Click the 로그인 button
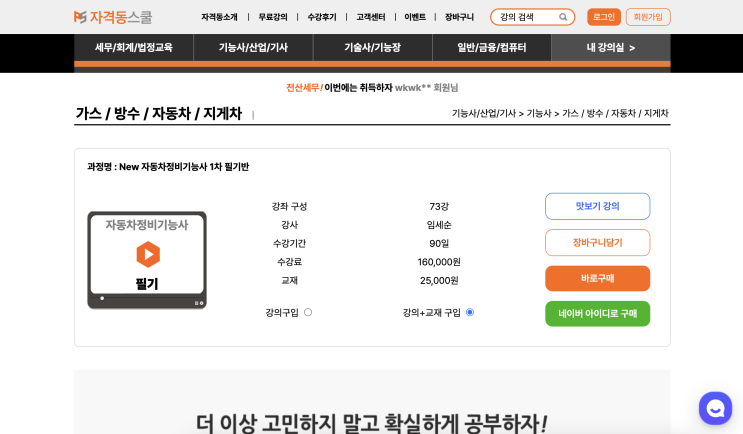743x434 pixels. click(604, 17)
